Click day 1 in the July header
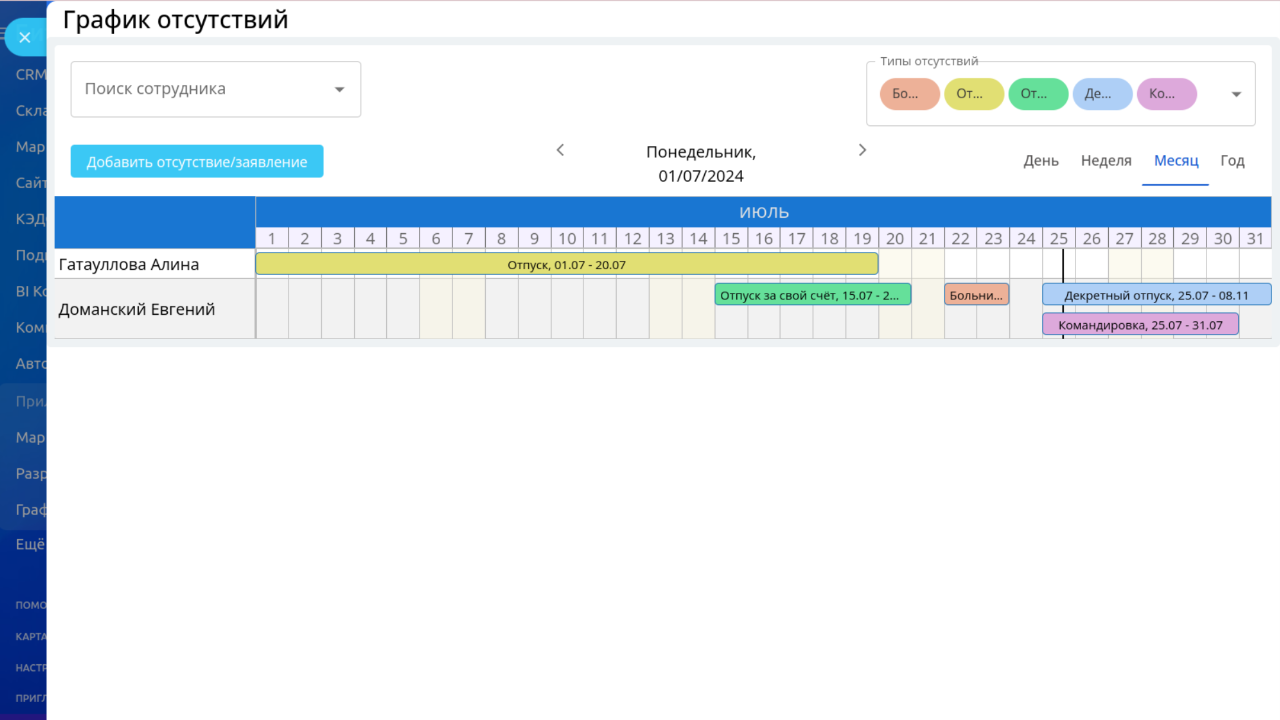Viewport: 1280px width, 720px height. [x=272, y=238]
